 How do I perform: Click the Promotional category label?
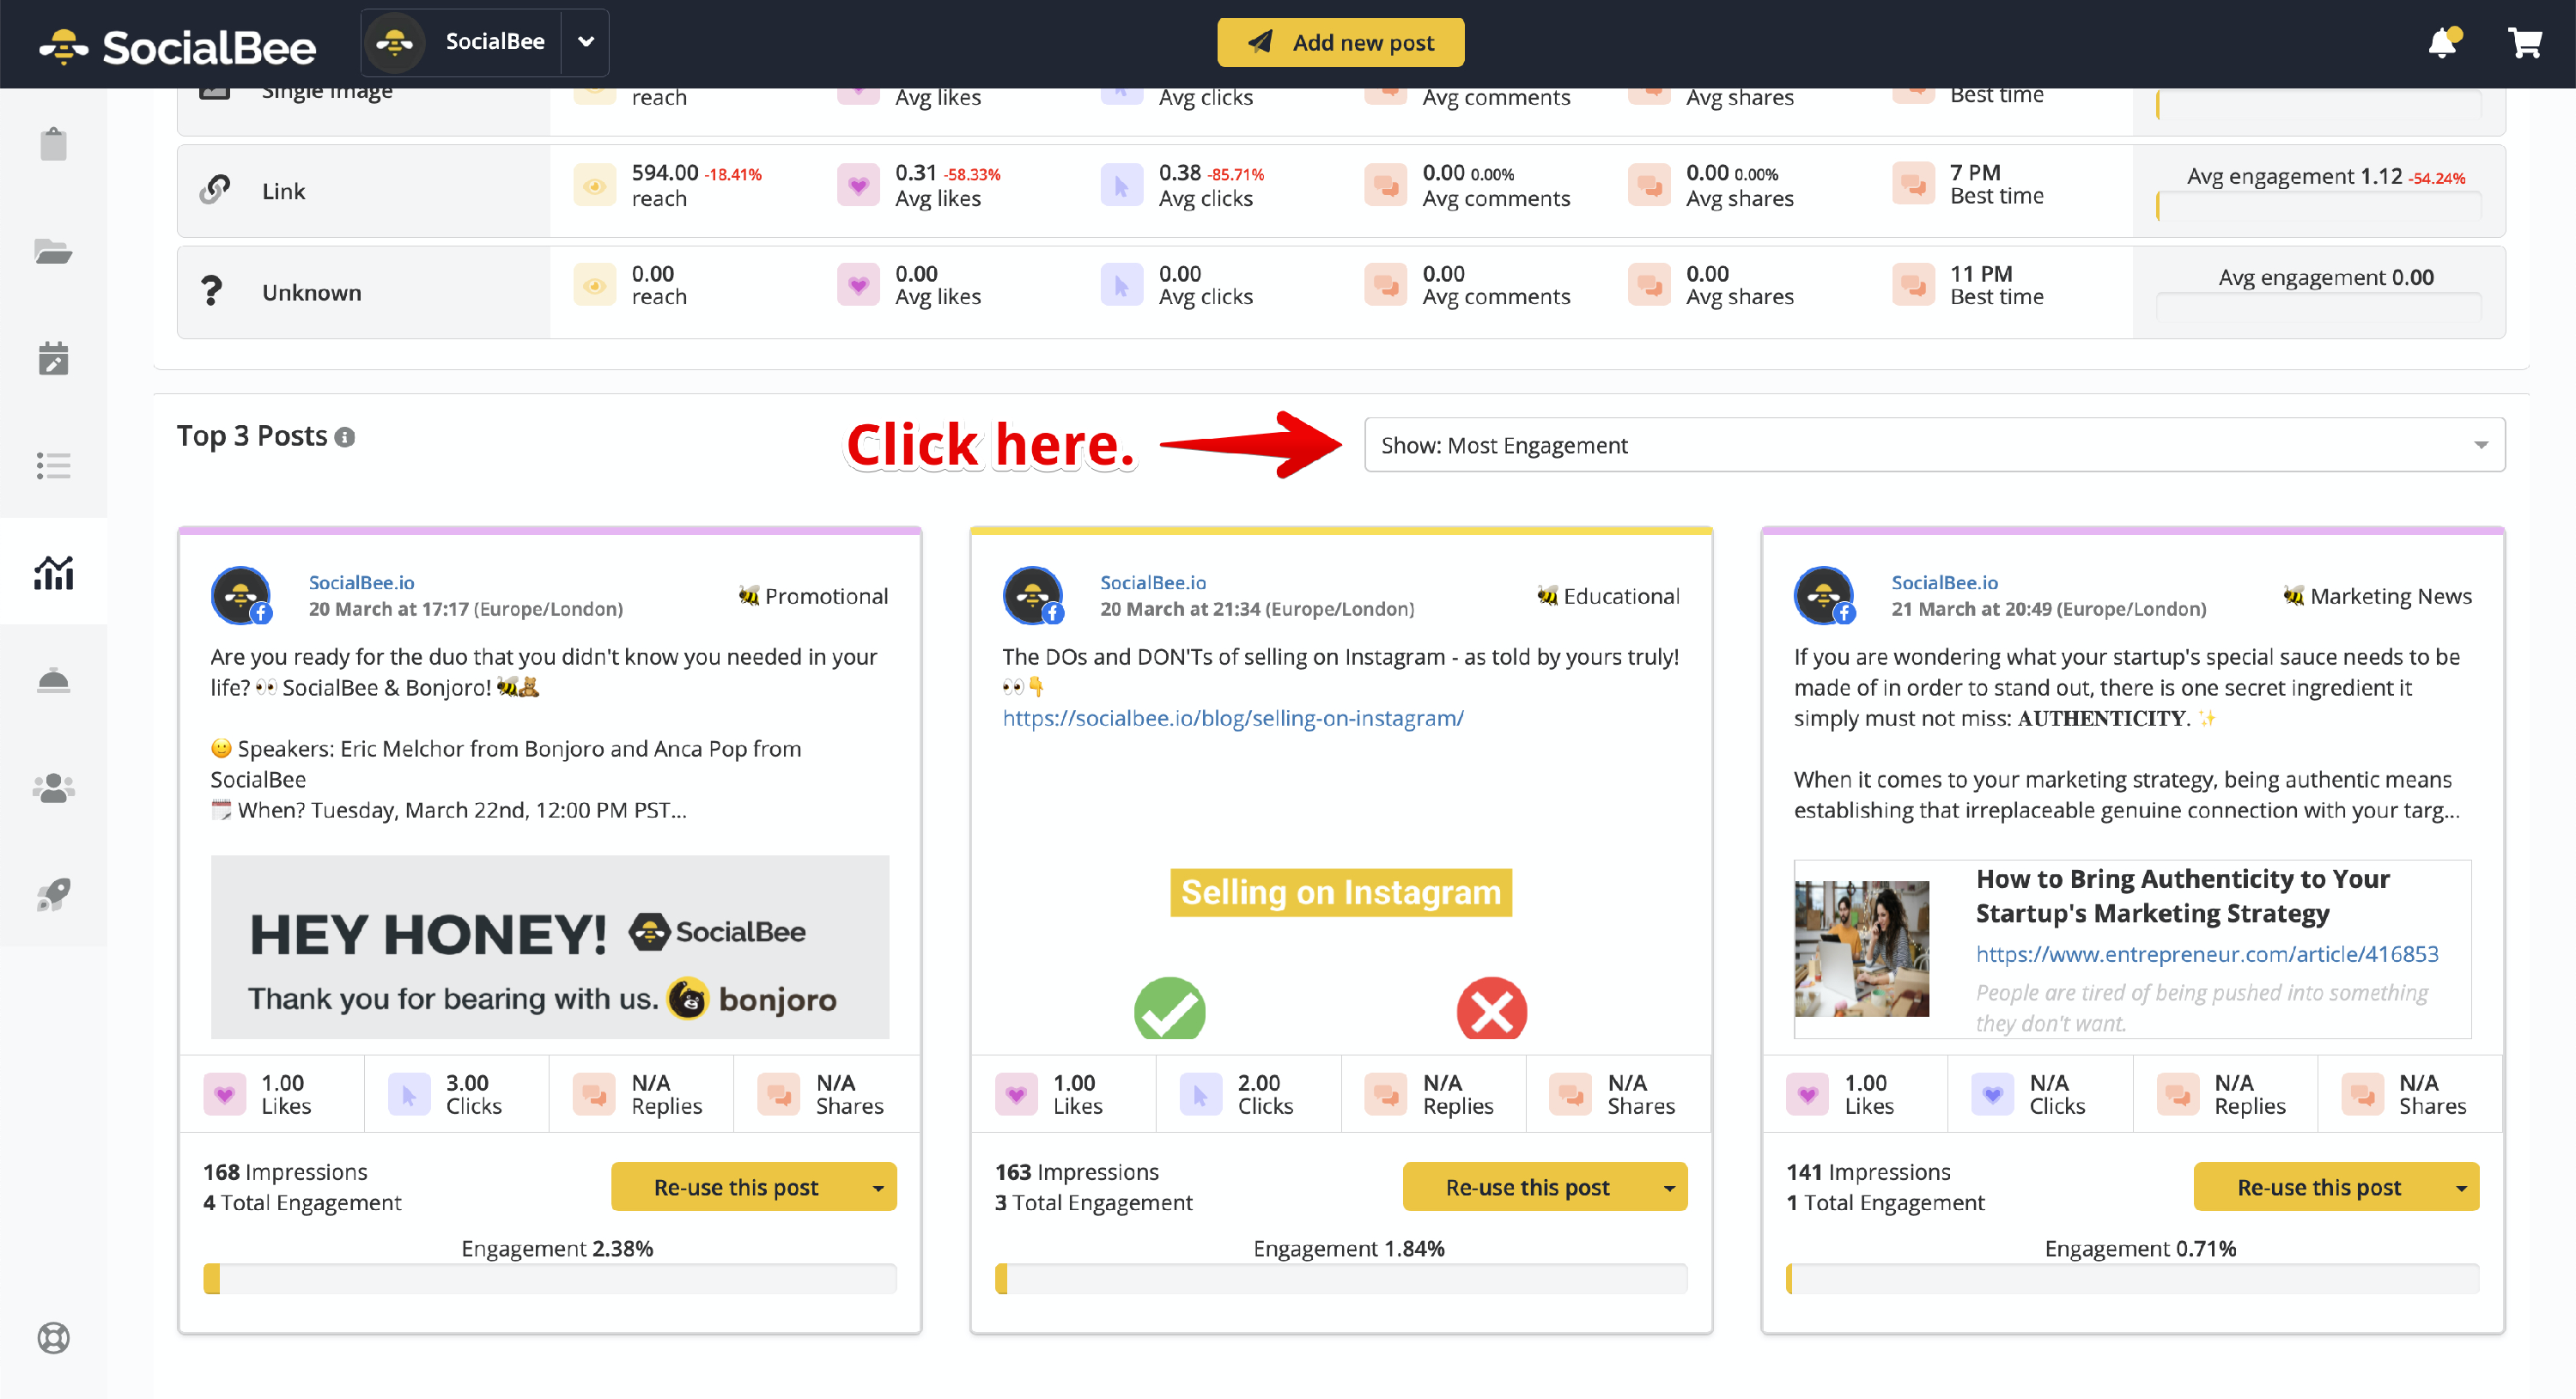tap(813, 596)
